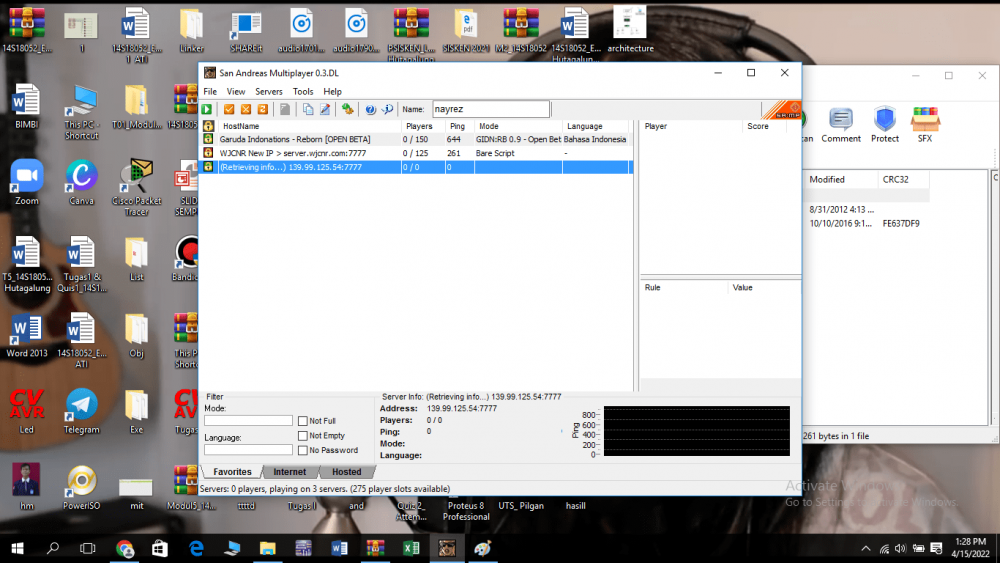Open Excel from the taskbar

coord(411,548)
